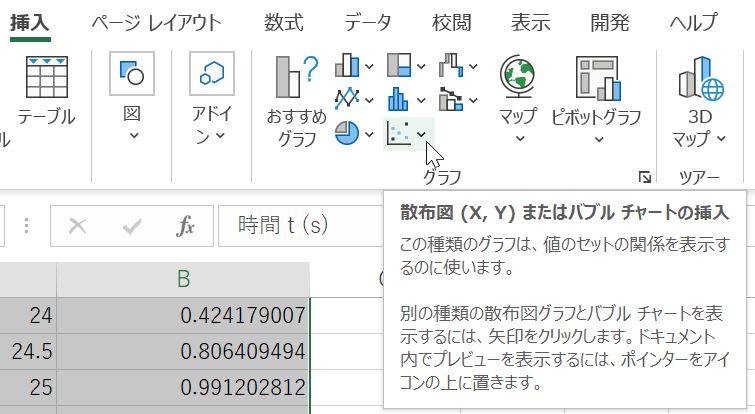Open the ヘルプ tab
The image size is (755, 414).
pyautogui.click(x=693, y=23)
